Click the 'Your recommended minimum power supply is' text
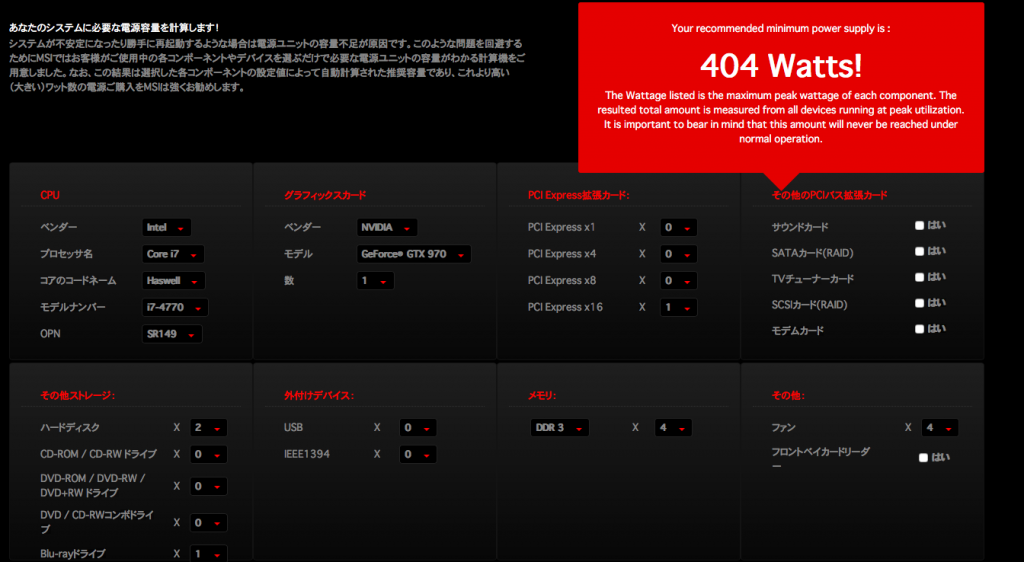The width and height of the screenshot is (1024, 562). coord(781,29)
